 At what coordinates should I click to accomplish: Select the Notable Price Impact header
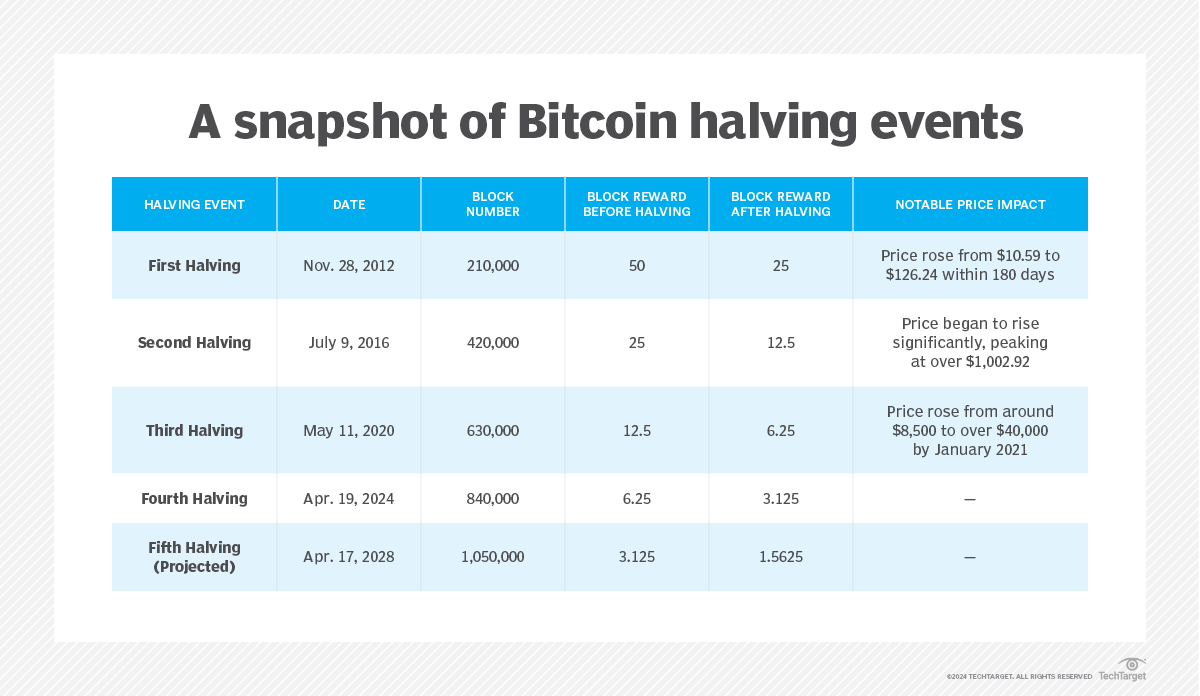[970, 205]
